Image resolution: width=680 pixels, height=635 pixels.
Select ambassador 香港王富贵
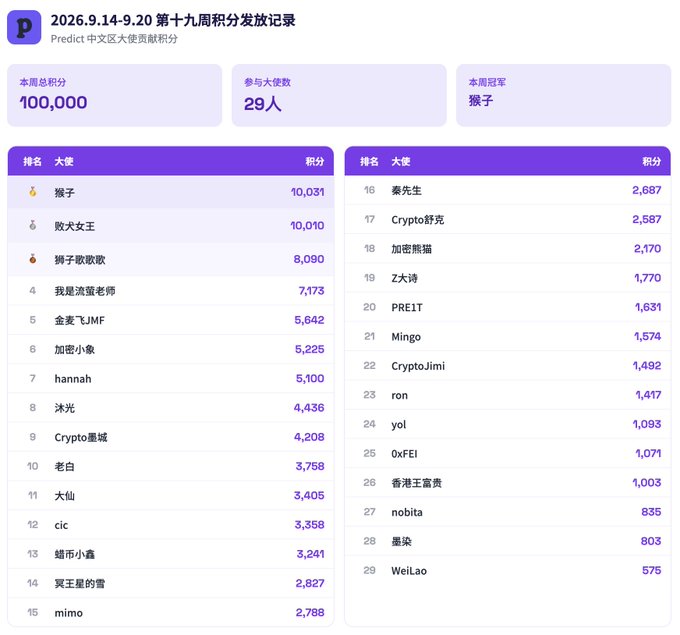[x=417, y=483]
